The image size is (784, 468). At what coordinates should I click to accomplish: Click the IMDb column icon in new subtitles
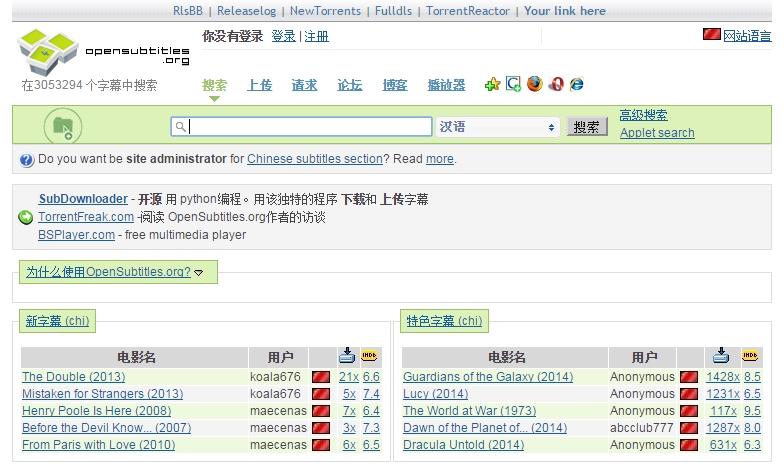click(x=369, y=356)
